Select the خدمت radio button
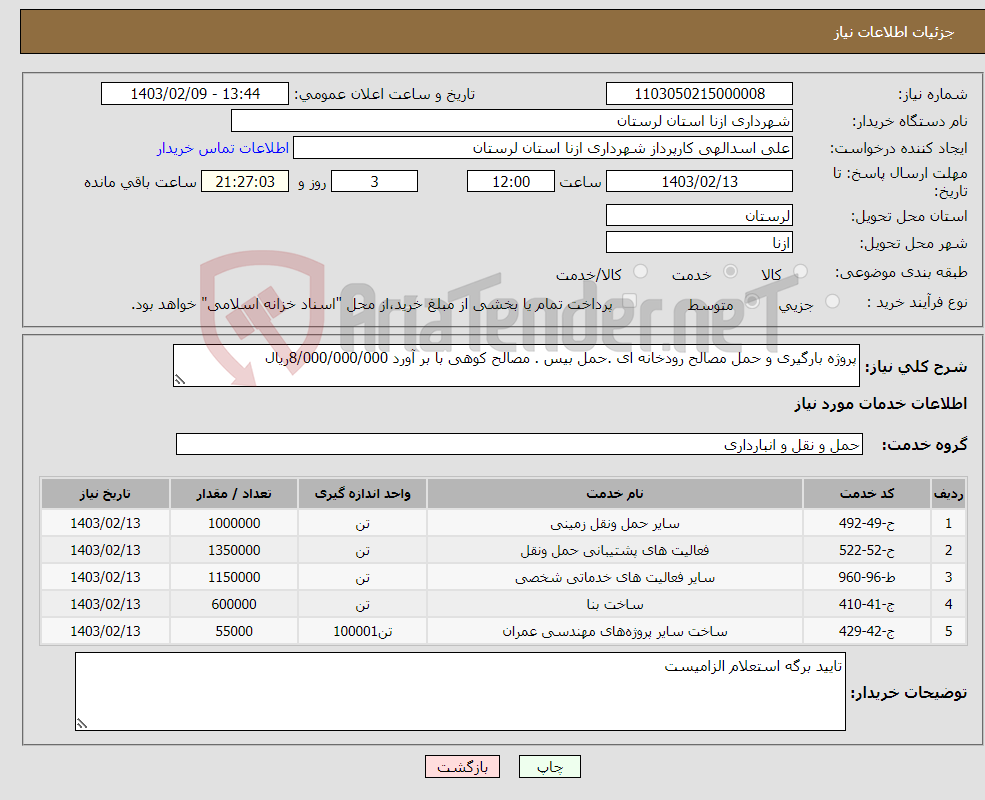The image size is (985, 800). click(730, 271)
